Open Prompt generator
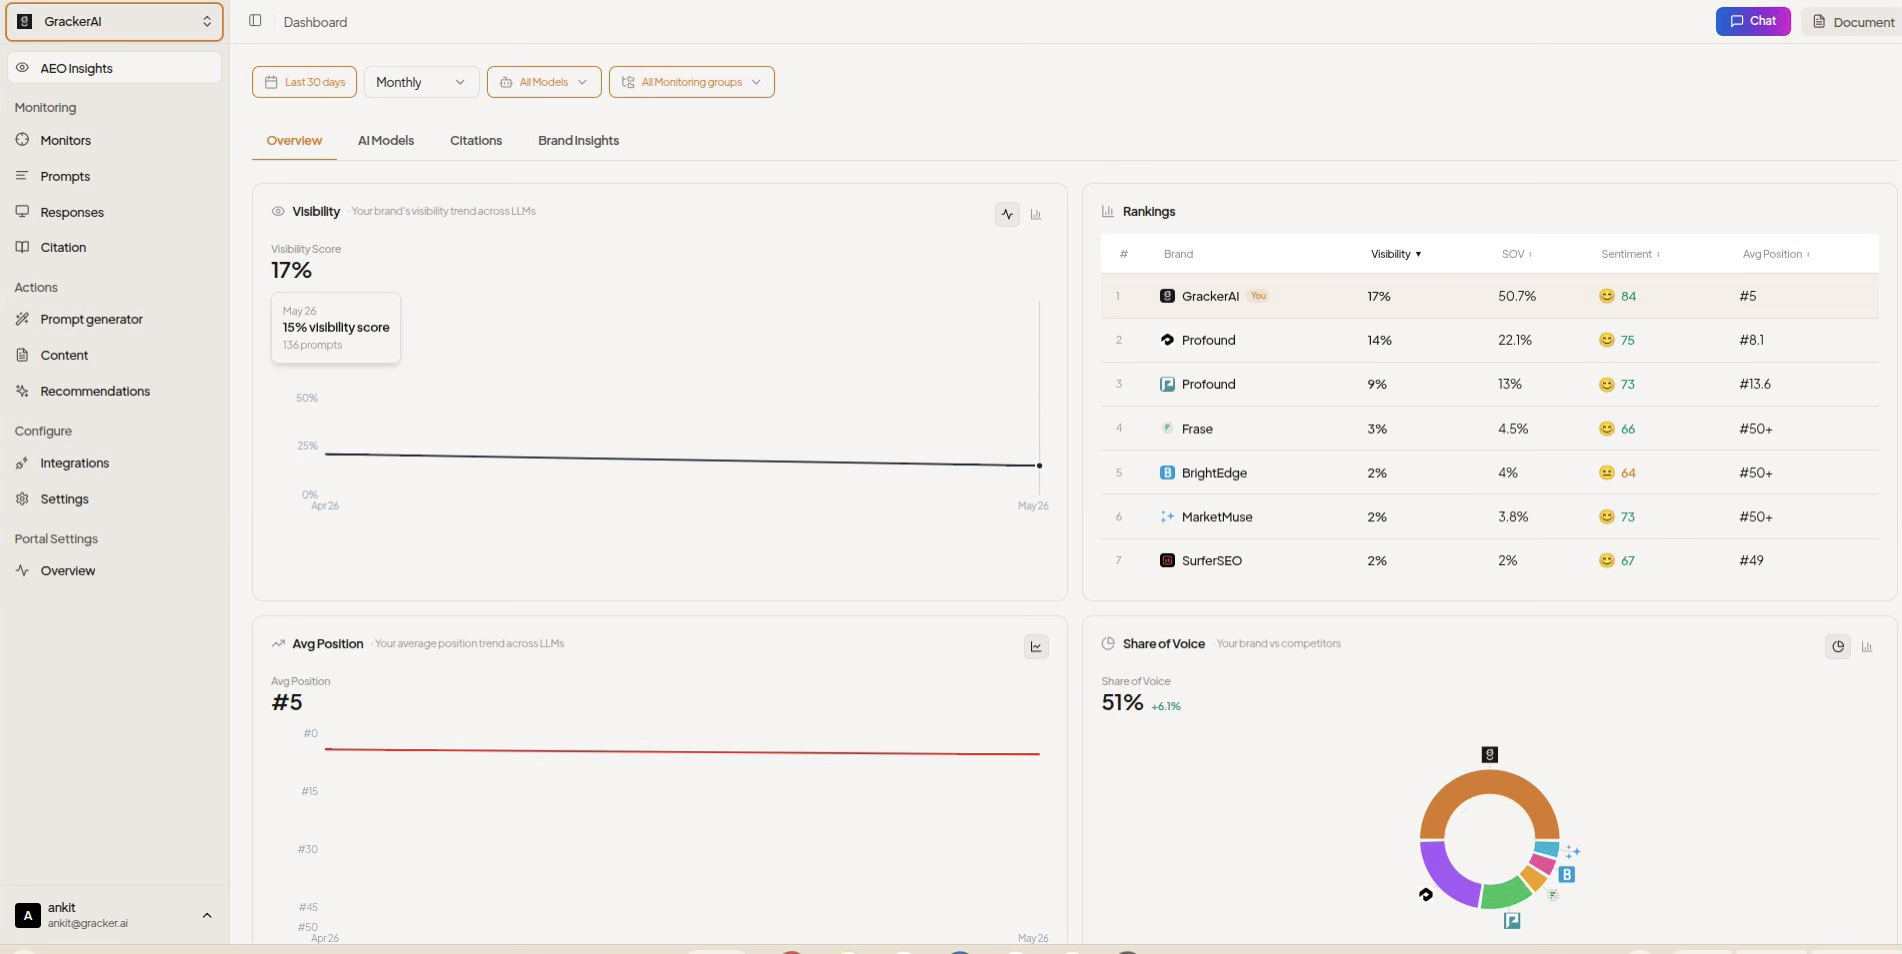The width and height of the screenshot is (1902, 954). (91, 320)
